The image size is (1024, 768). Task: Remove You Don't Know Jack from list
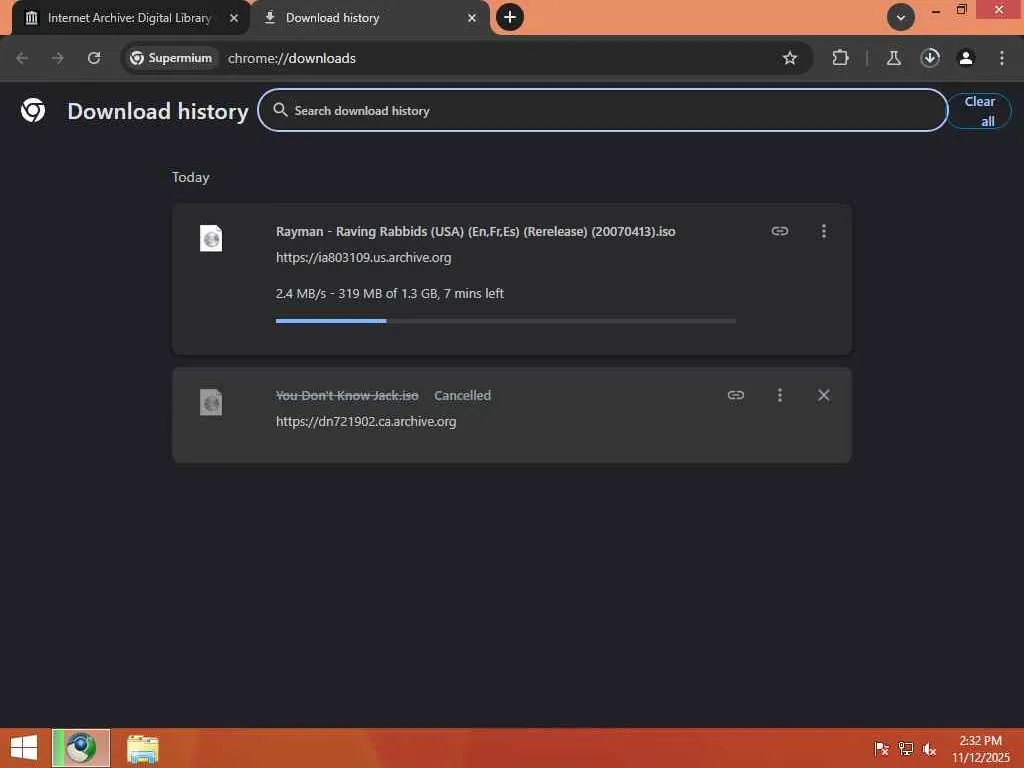[x=824, y=395]
